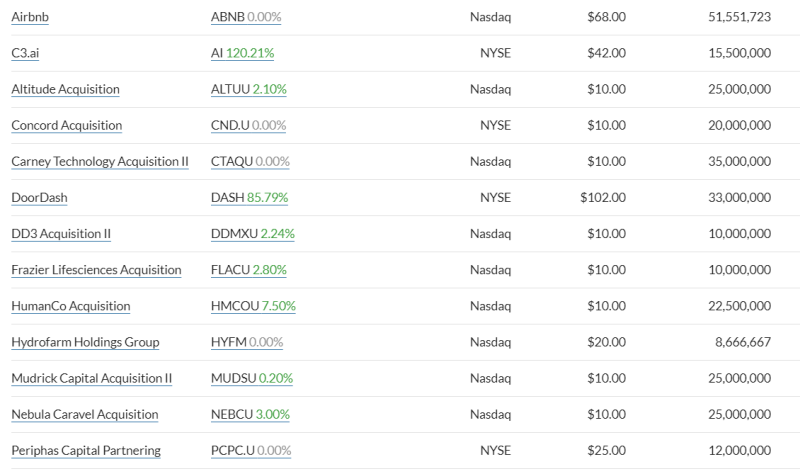Open Hydrofarm Holdings Group link
The image size is (800, 474).
85,342
